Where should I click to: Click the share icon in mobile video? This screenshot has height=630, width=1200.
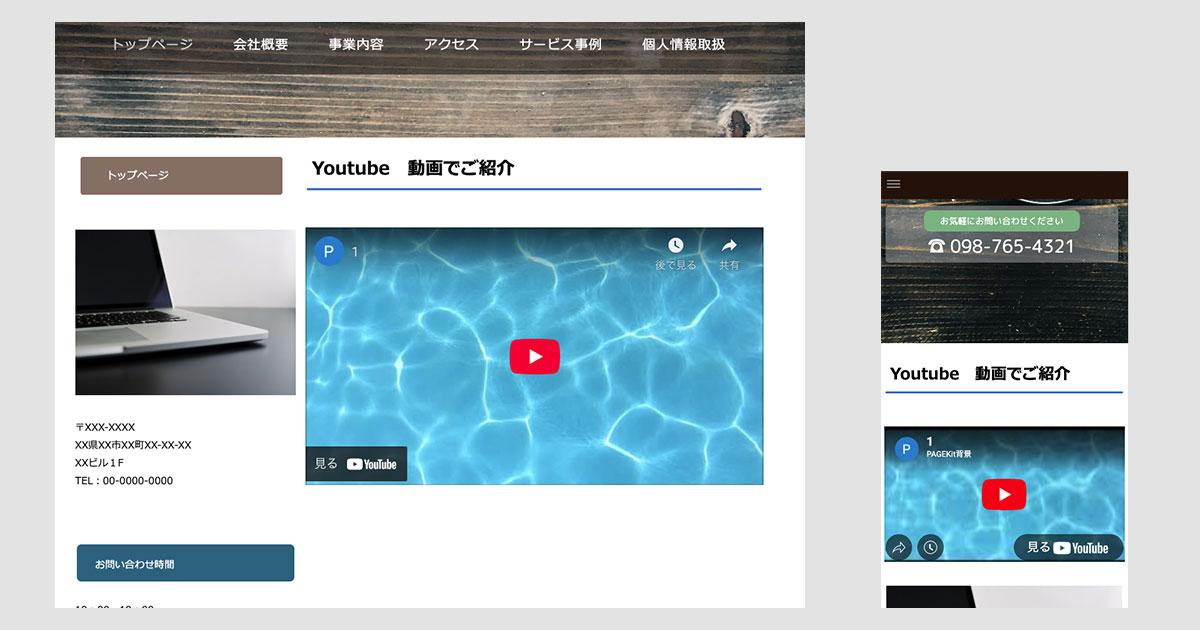[899, 547]
